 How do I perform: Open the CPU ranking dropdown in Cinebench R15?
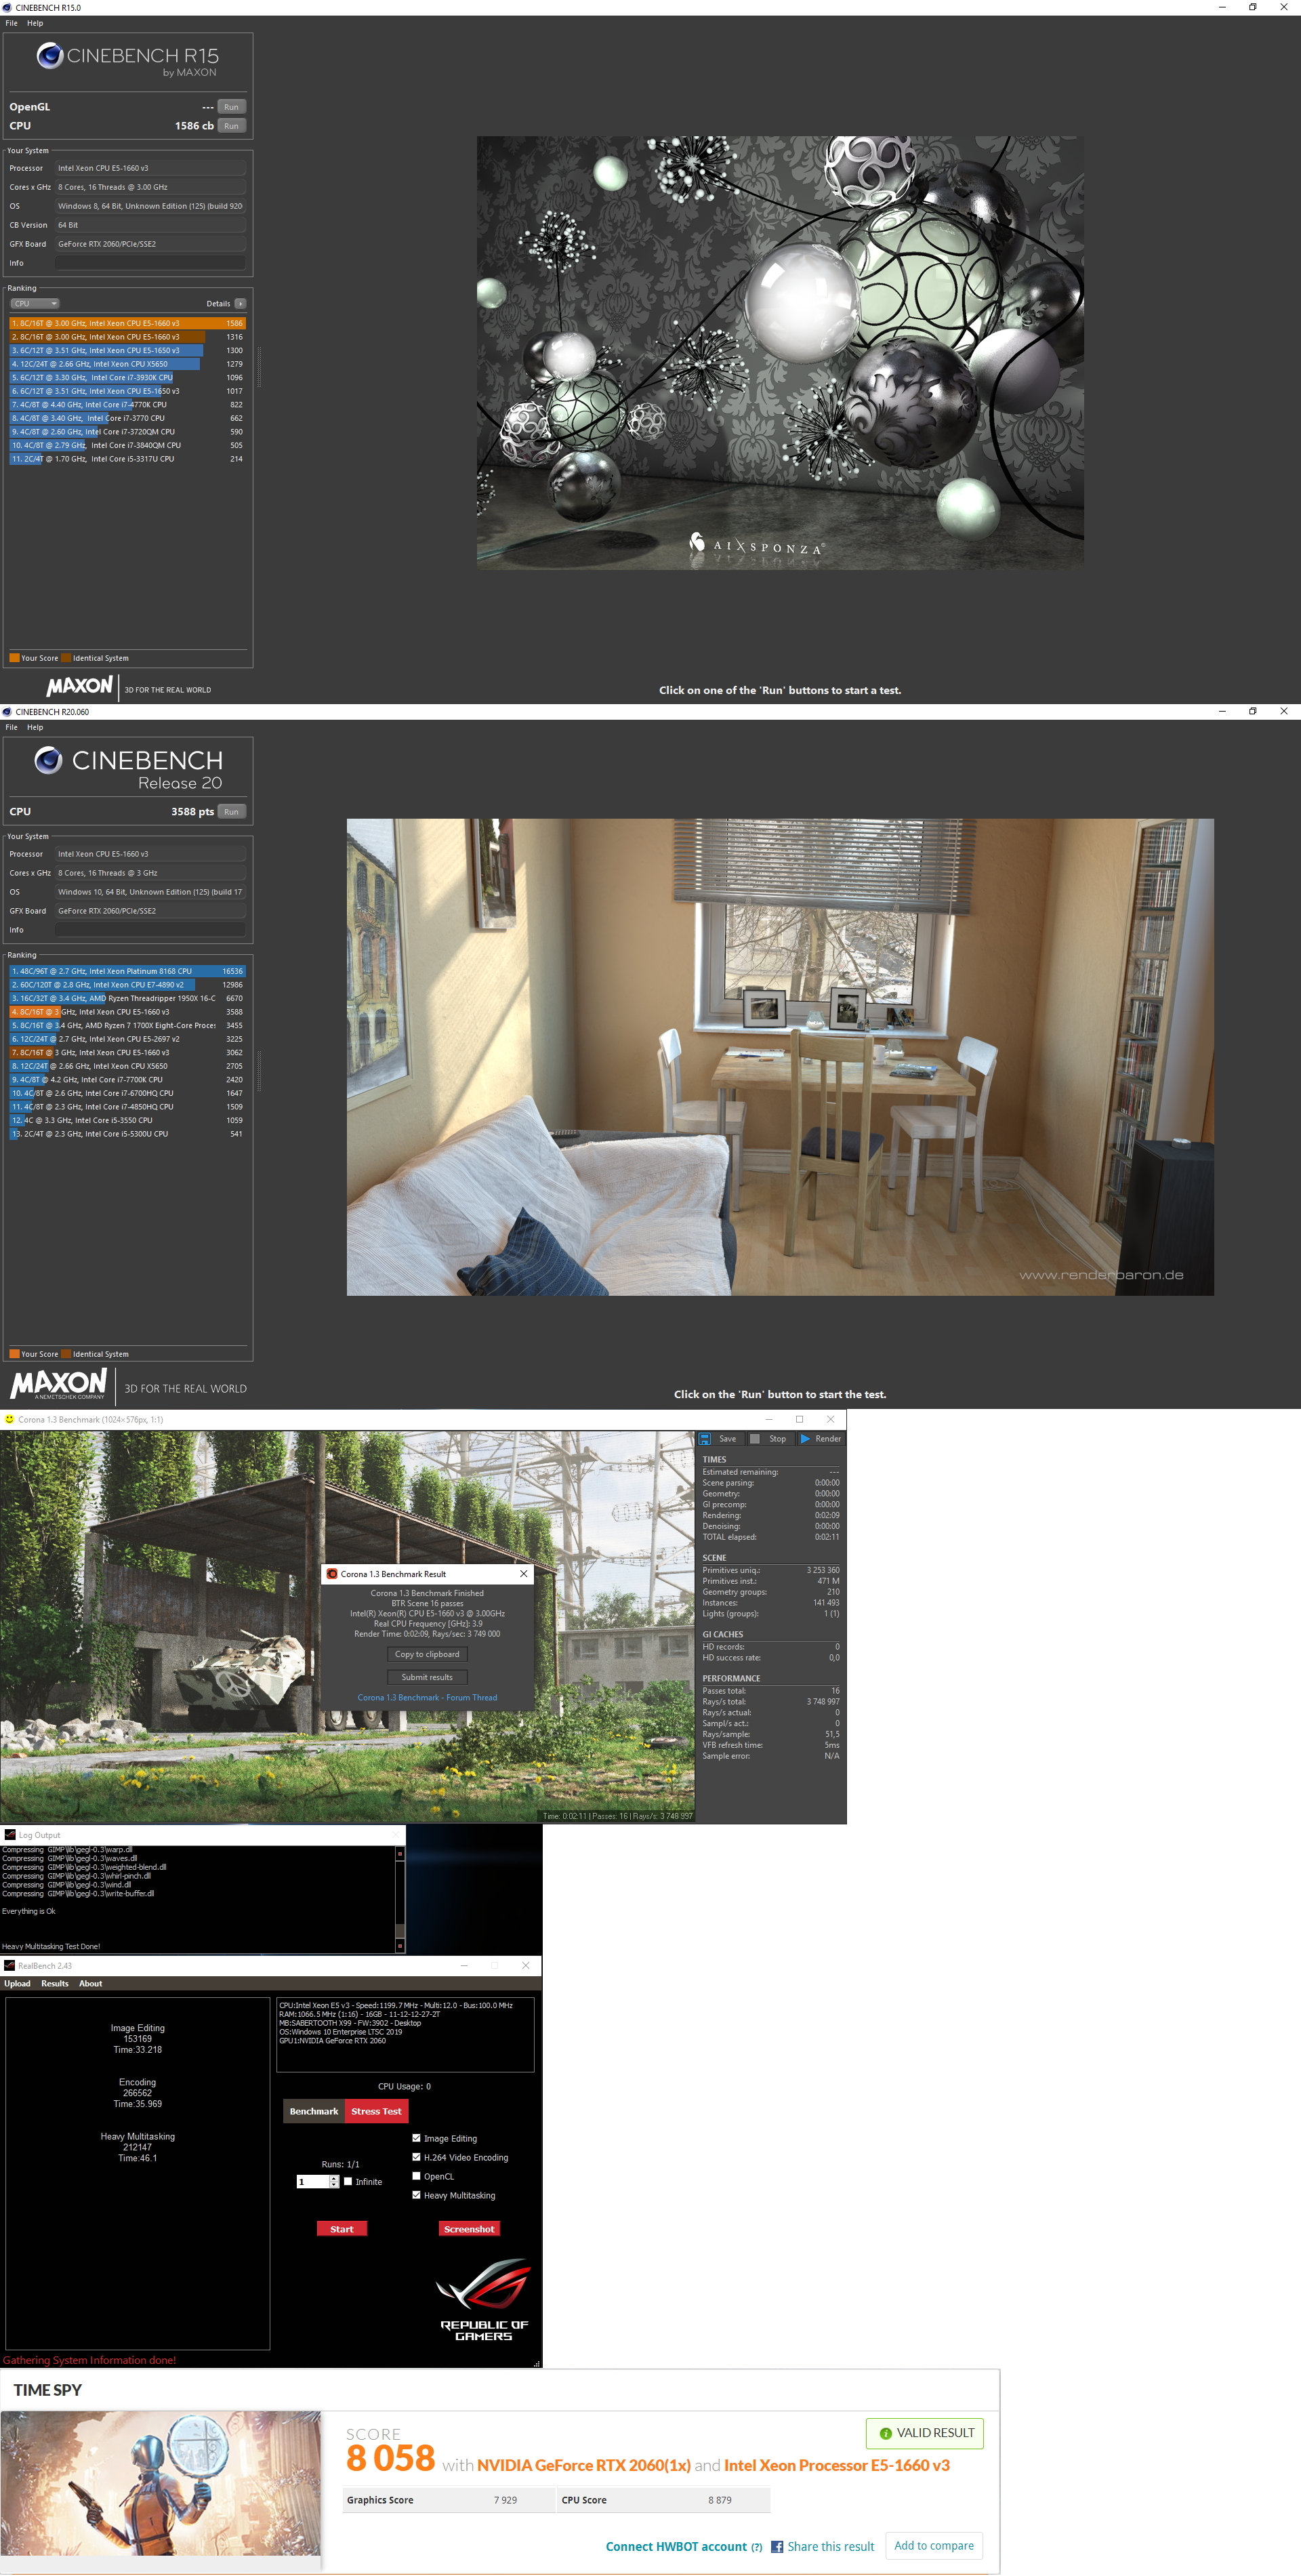pyautogui.click(x=35, y=304)
